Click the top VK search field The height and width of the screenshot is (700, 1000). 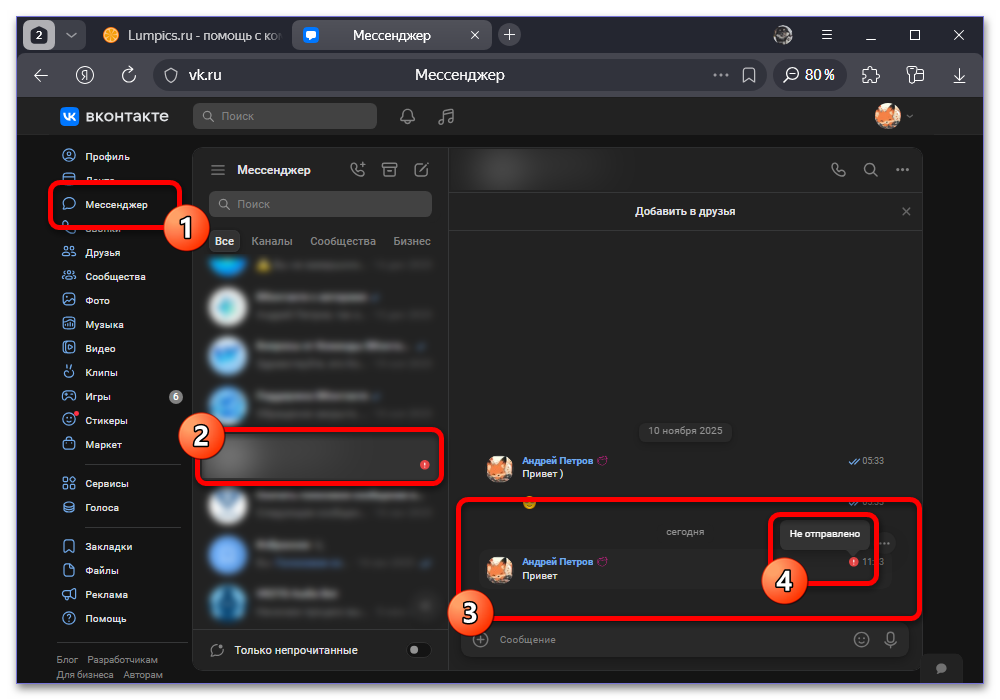tap(284, 116)
